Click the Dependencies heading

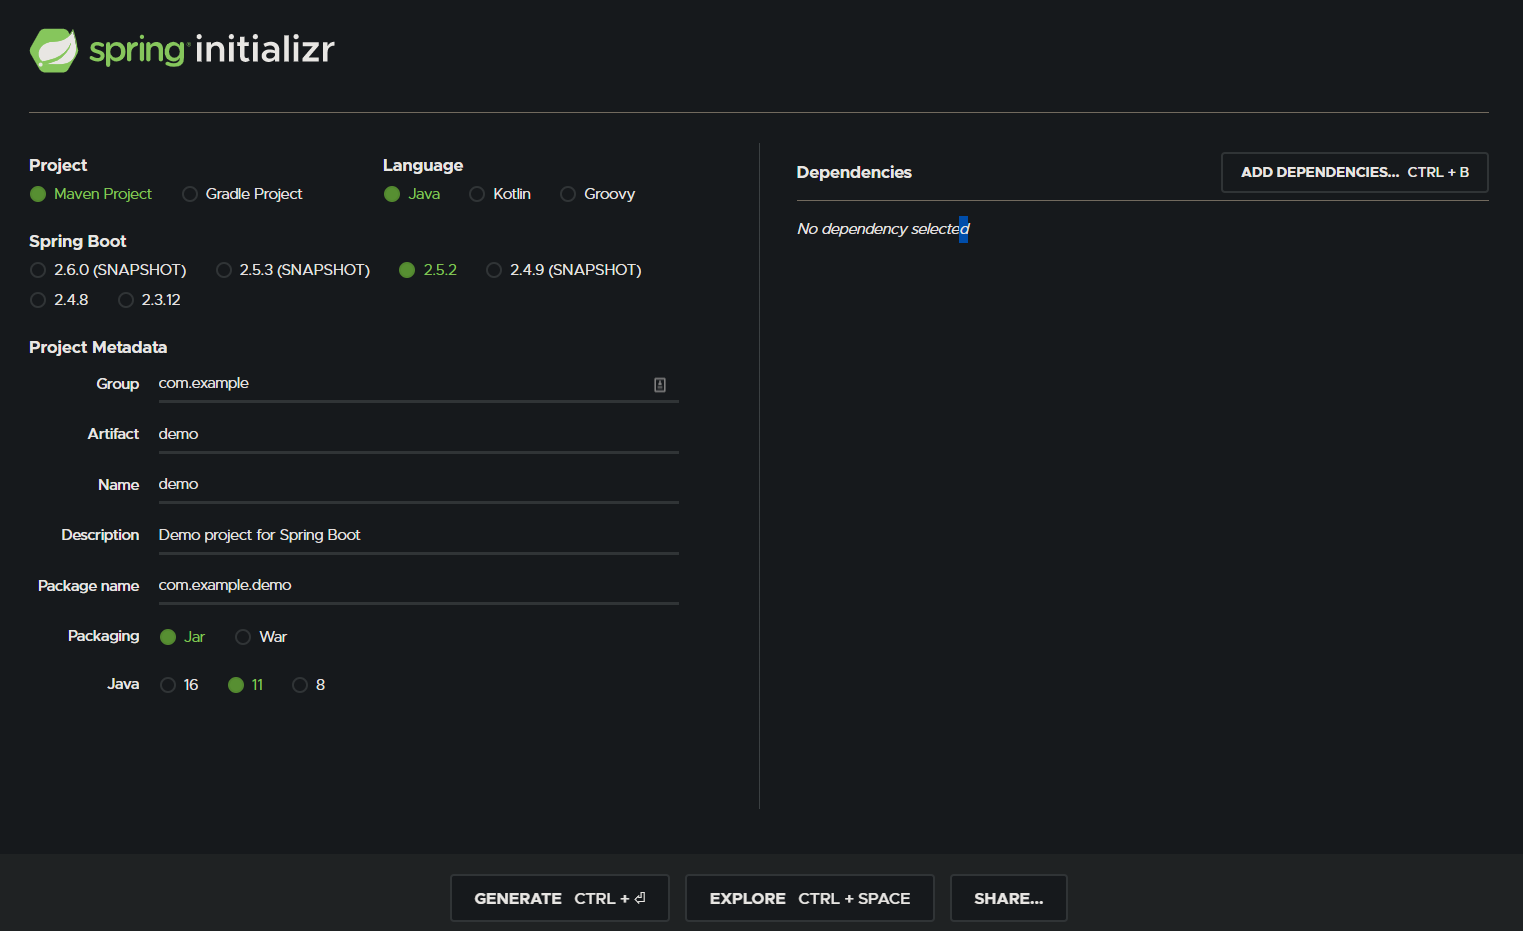click(854, 172)
